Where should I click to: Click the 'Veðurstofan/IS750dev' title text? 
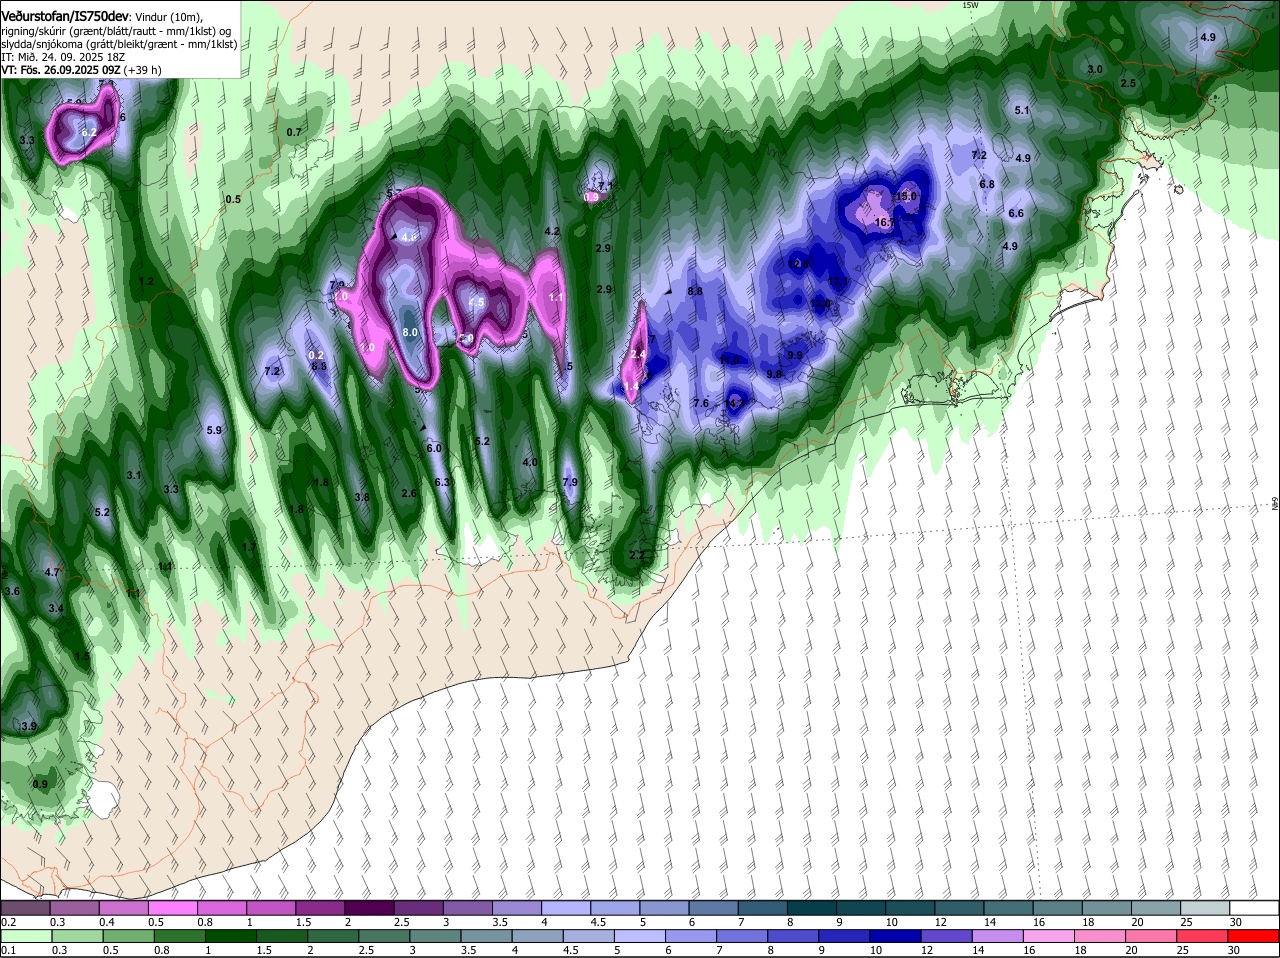[64, 16]
